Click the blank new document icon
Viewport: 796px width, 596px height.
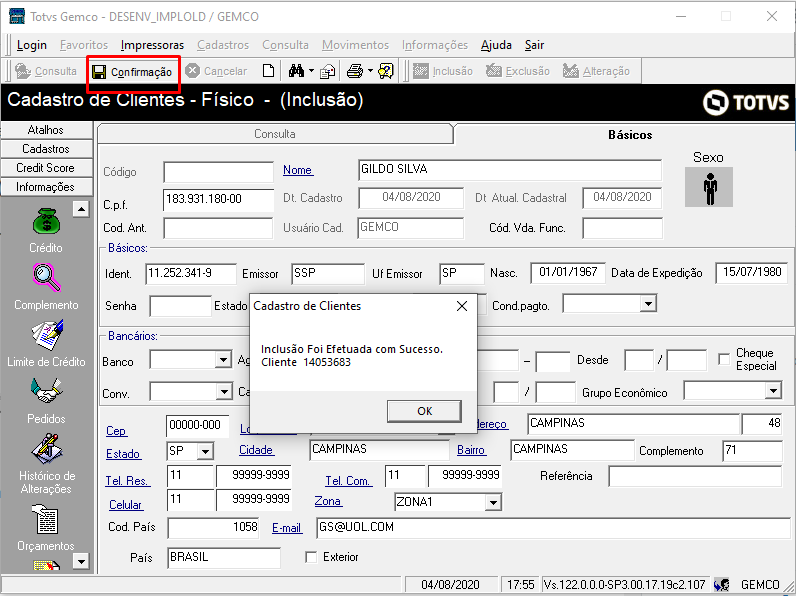tap(269, 71)
